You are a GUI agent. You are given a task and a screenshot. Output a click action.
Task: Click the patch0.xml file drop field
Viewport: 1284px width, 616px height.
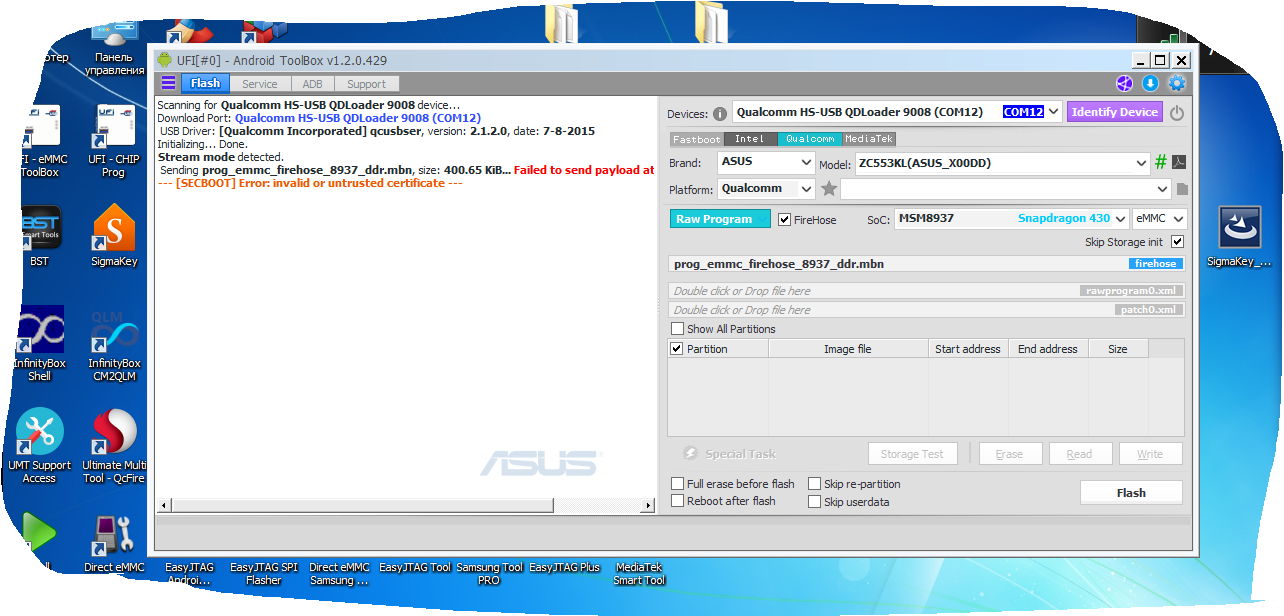click(927, 310)
